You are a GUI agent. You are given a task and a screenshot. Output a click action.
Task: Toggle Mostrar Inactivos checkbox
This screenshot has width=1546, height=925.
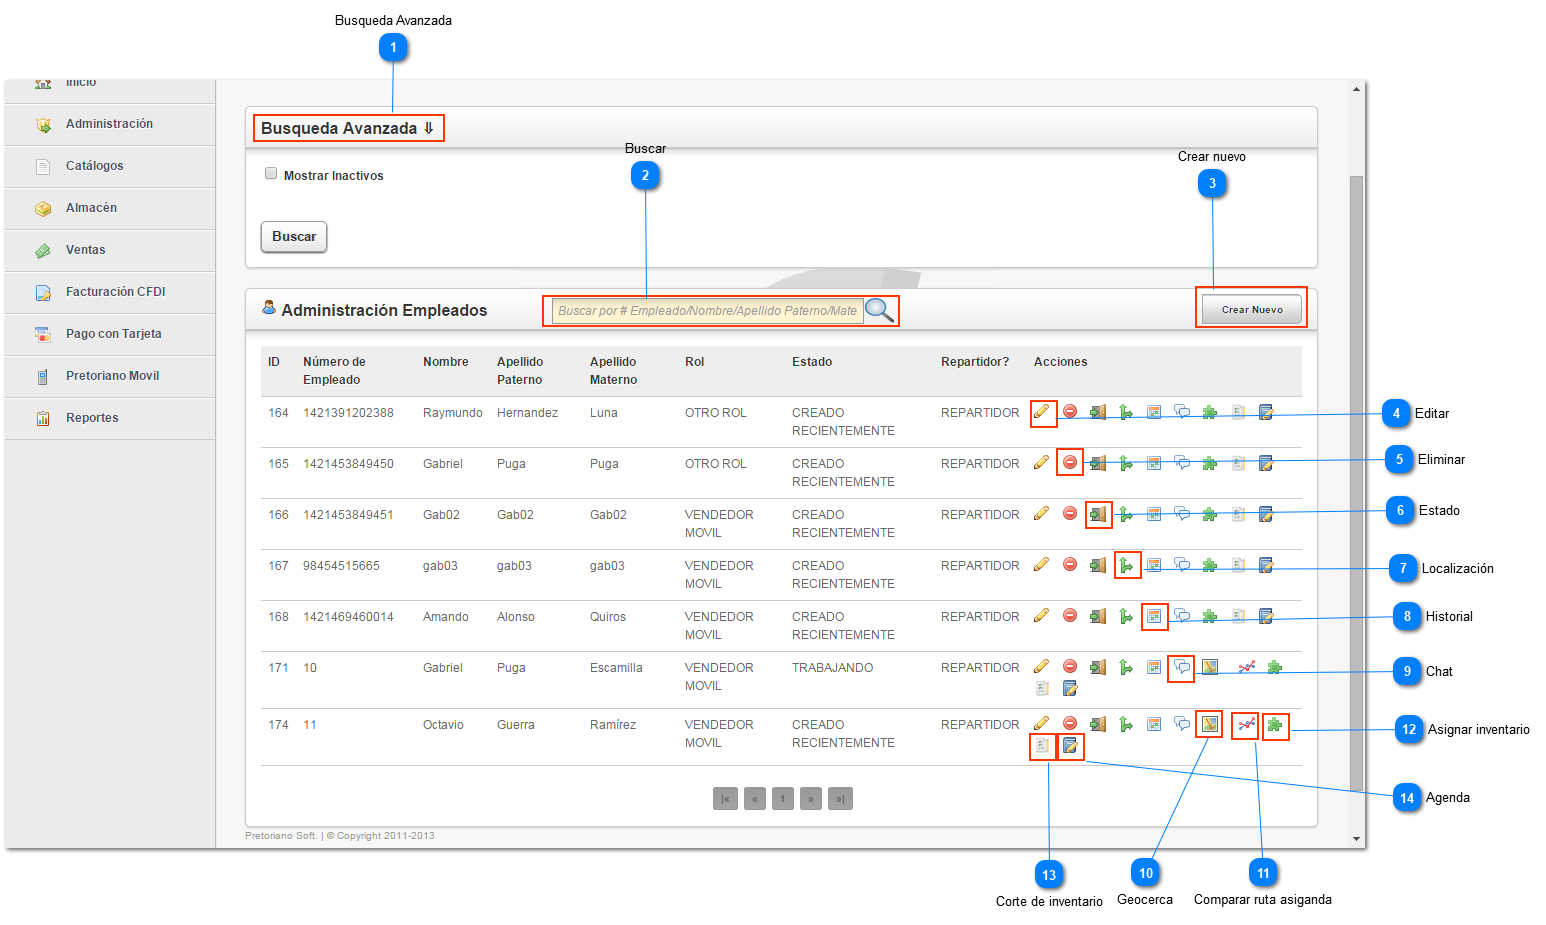point(271,173)
